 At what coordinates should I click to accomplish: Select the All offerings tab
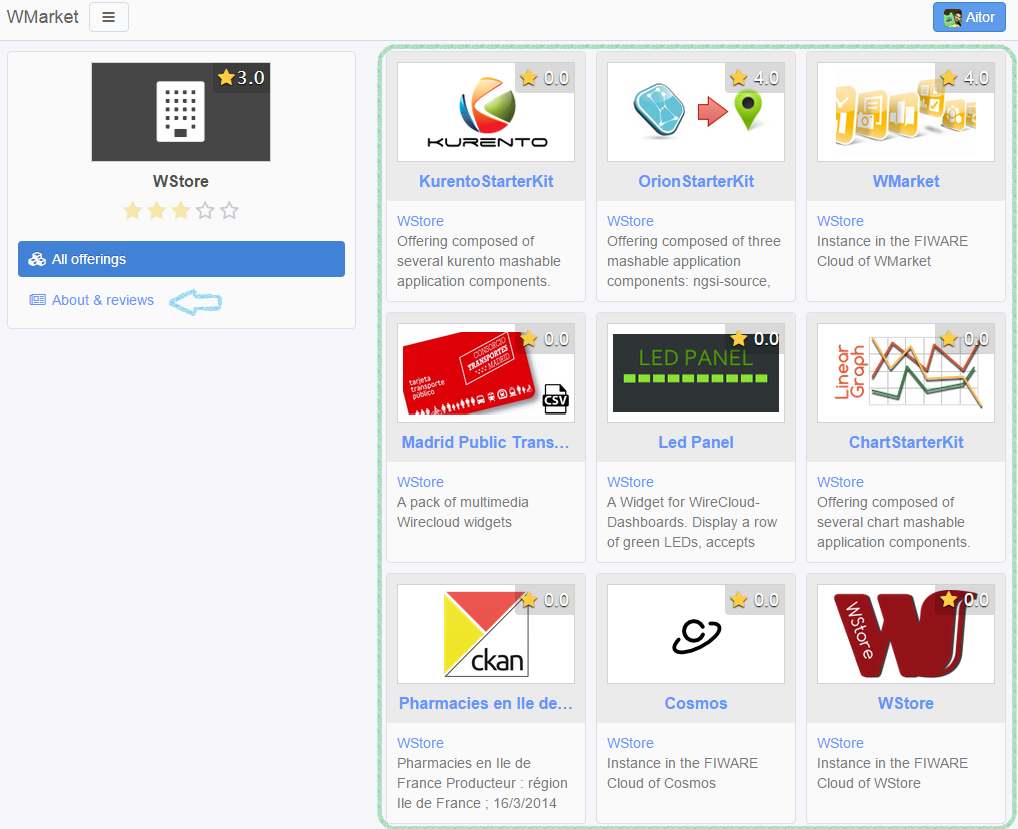click(x=181, y=259)
